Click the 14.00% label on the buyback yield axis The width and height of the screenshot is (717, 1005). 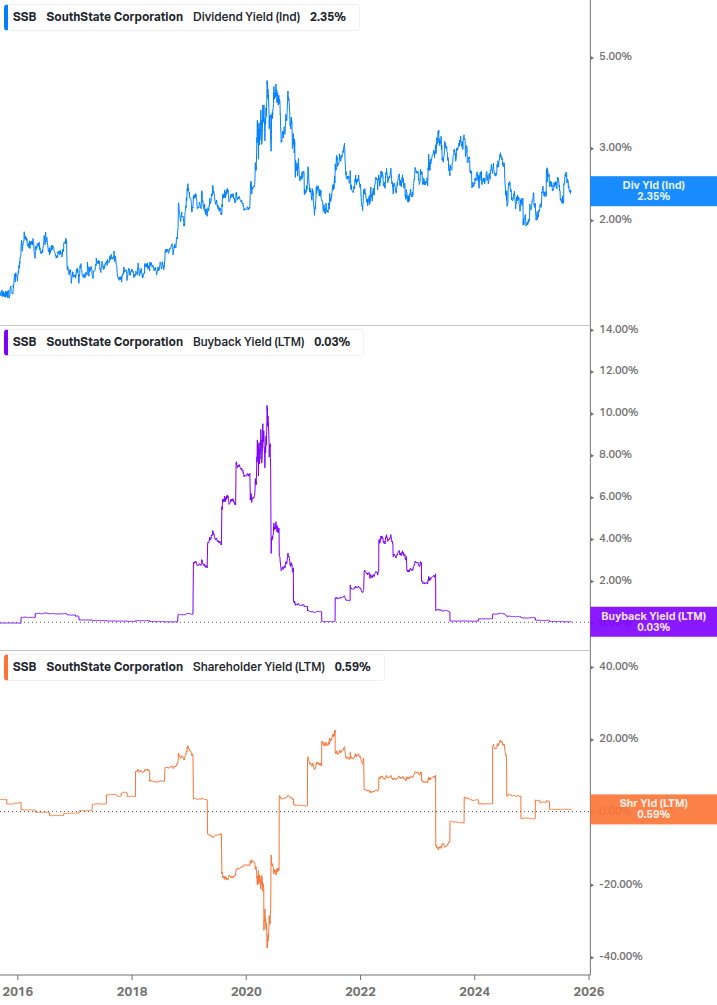[x=617, y=329]
